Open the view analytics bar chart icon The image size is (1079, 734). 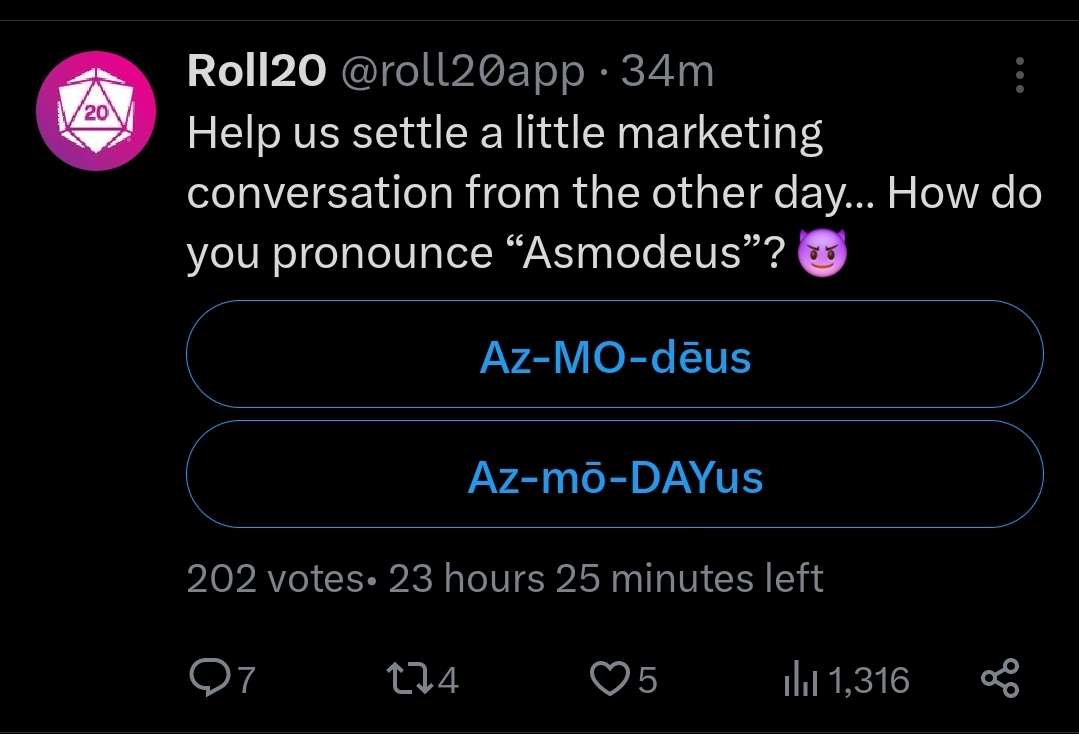coord(800,680)
